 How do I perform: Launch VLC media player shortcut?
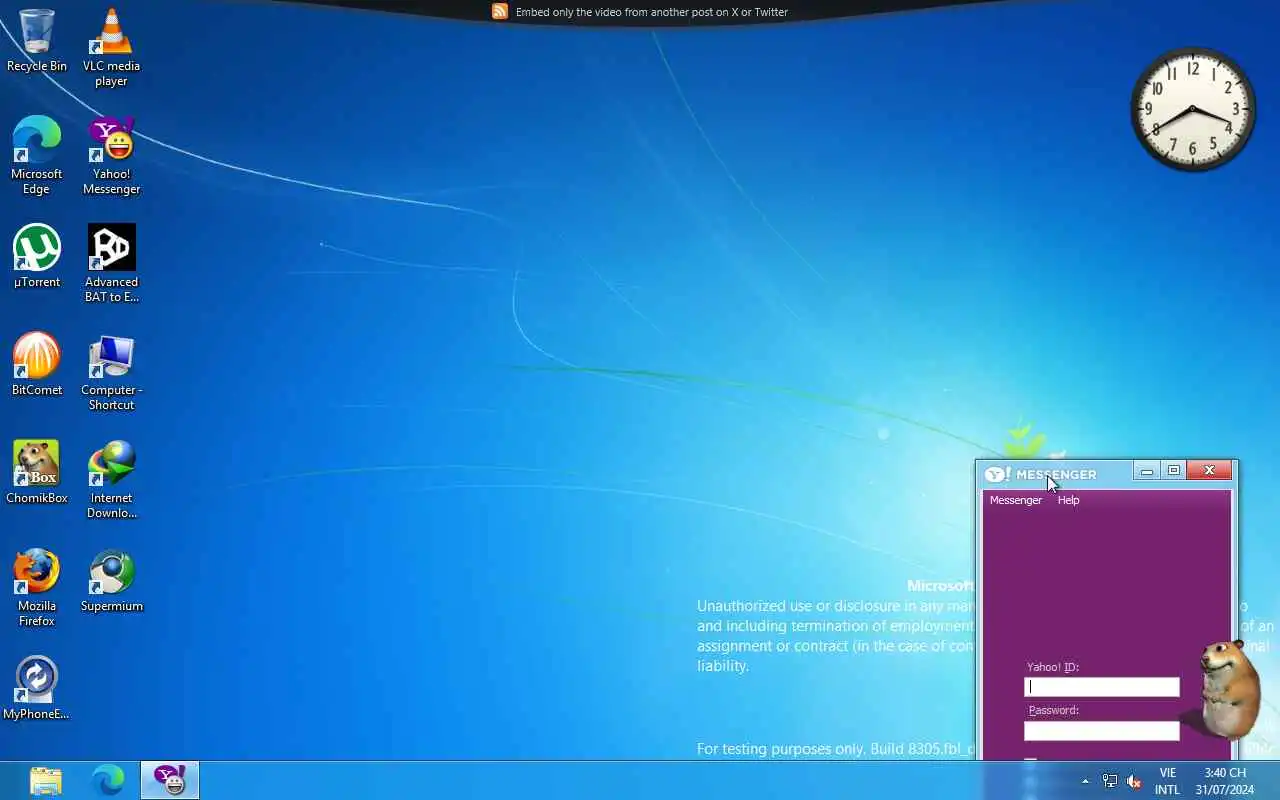[111, 47]
